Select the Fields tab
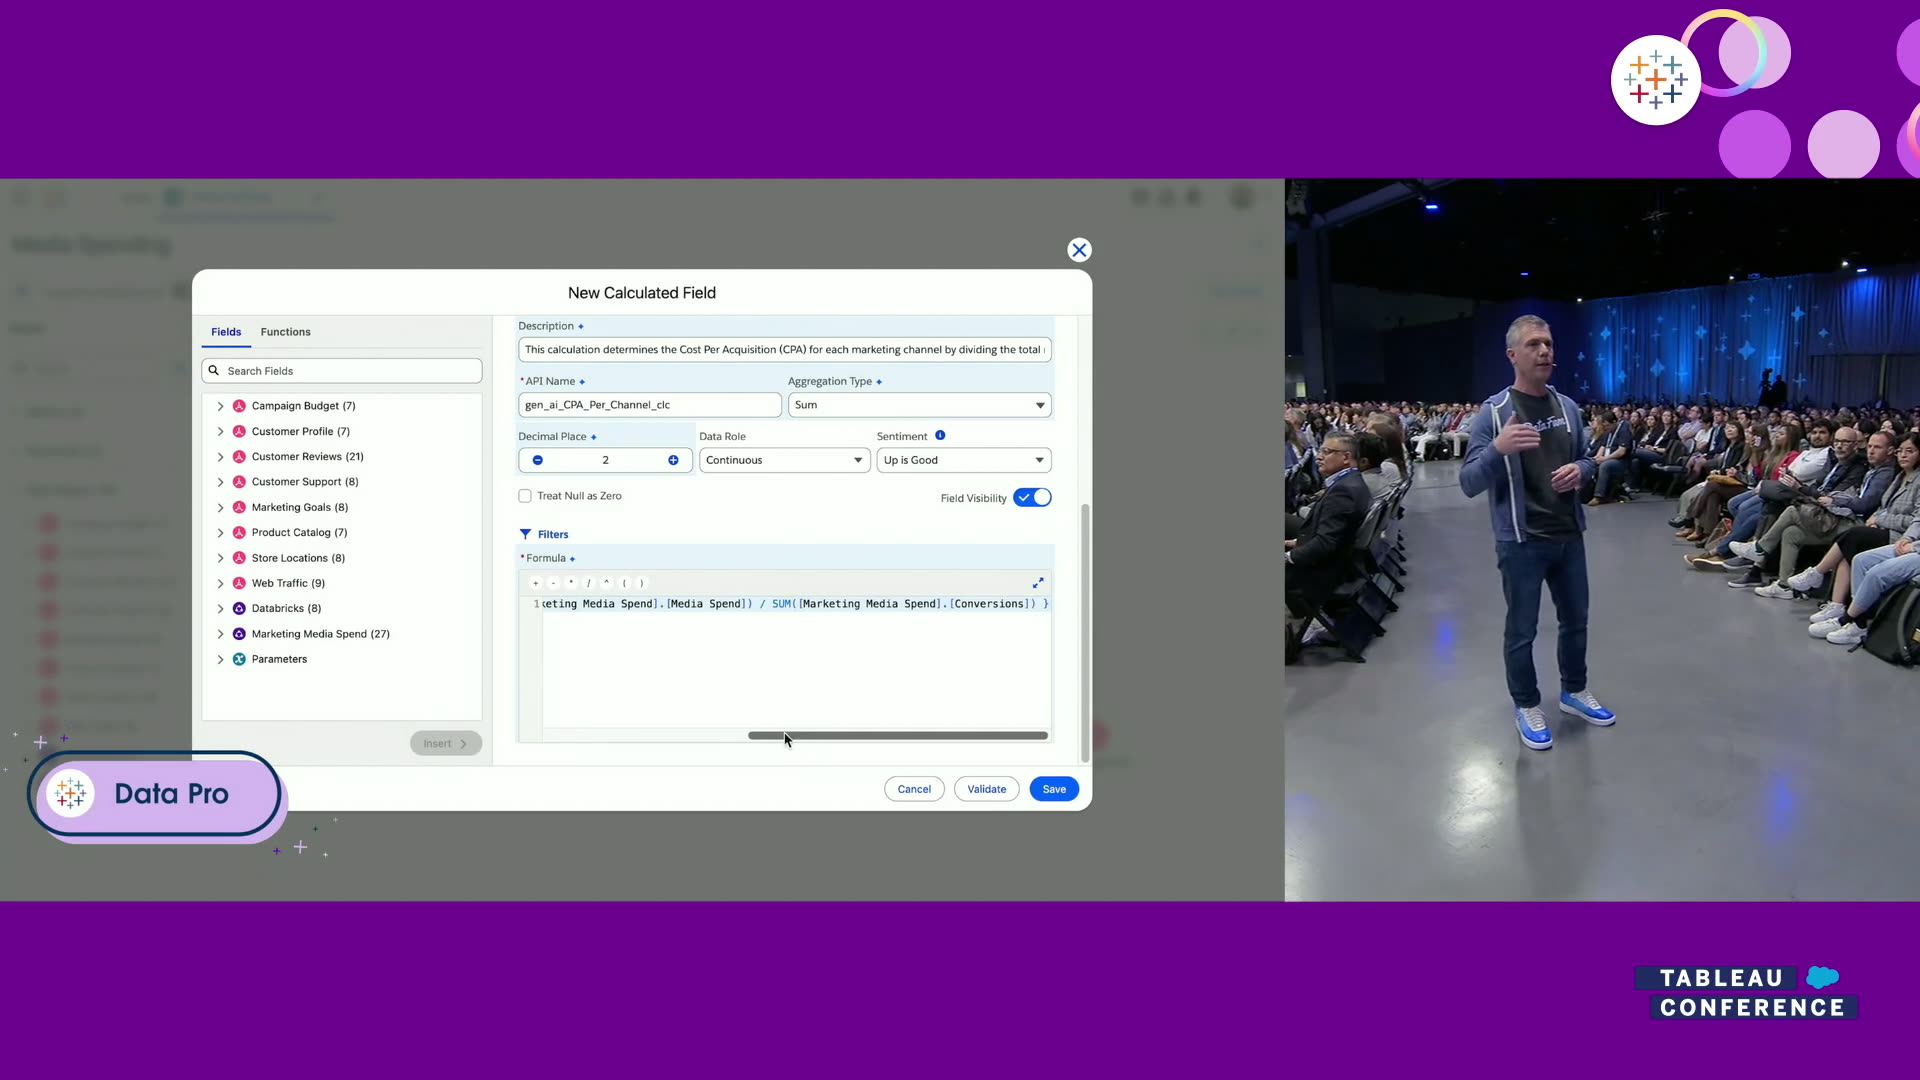The width and height of the screenshot is (1920, 1080). 226,332
